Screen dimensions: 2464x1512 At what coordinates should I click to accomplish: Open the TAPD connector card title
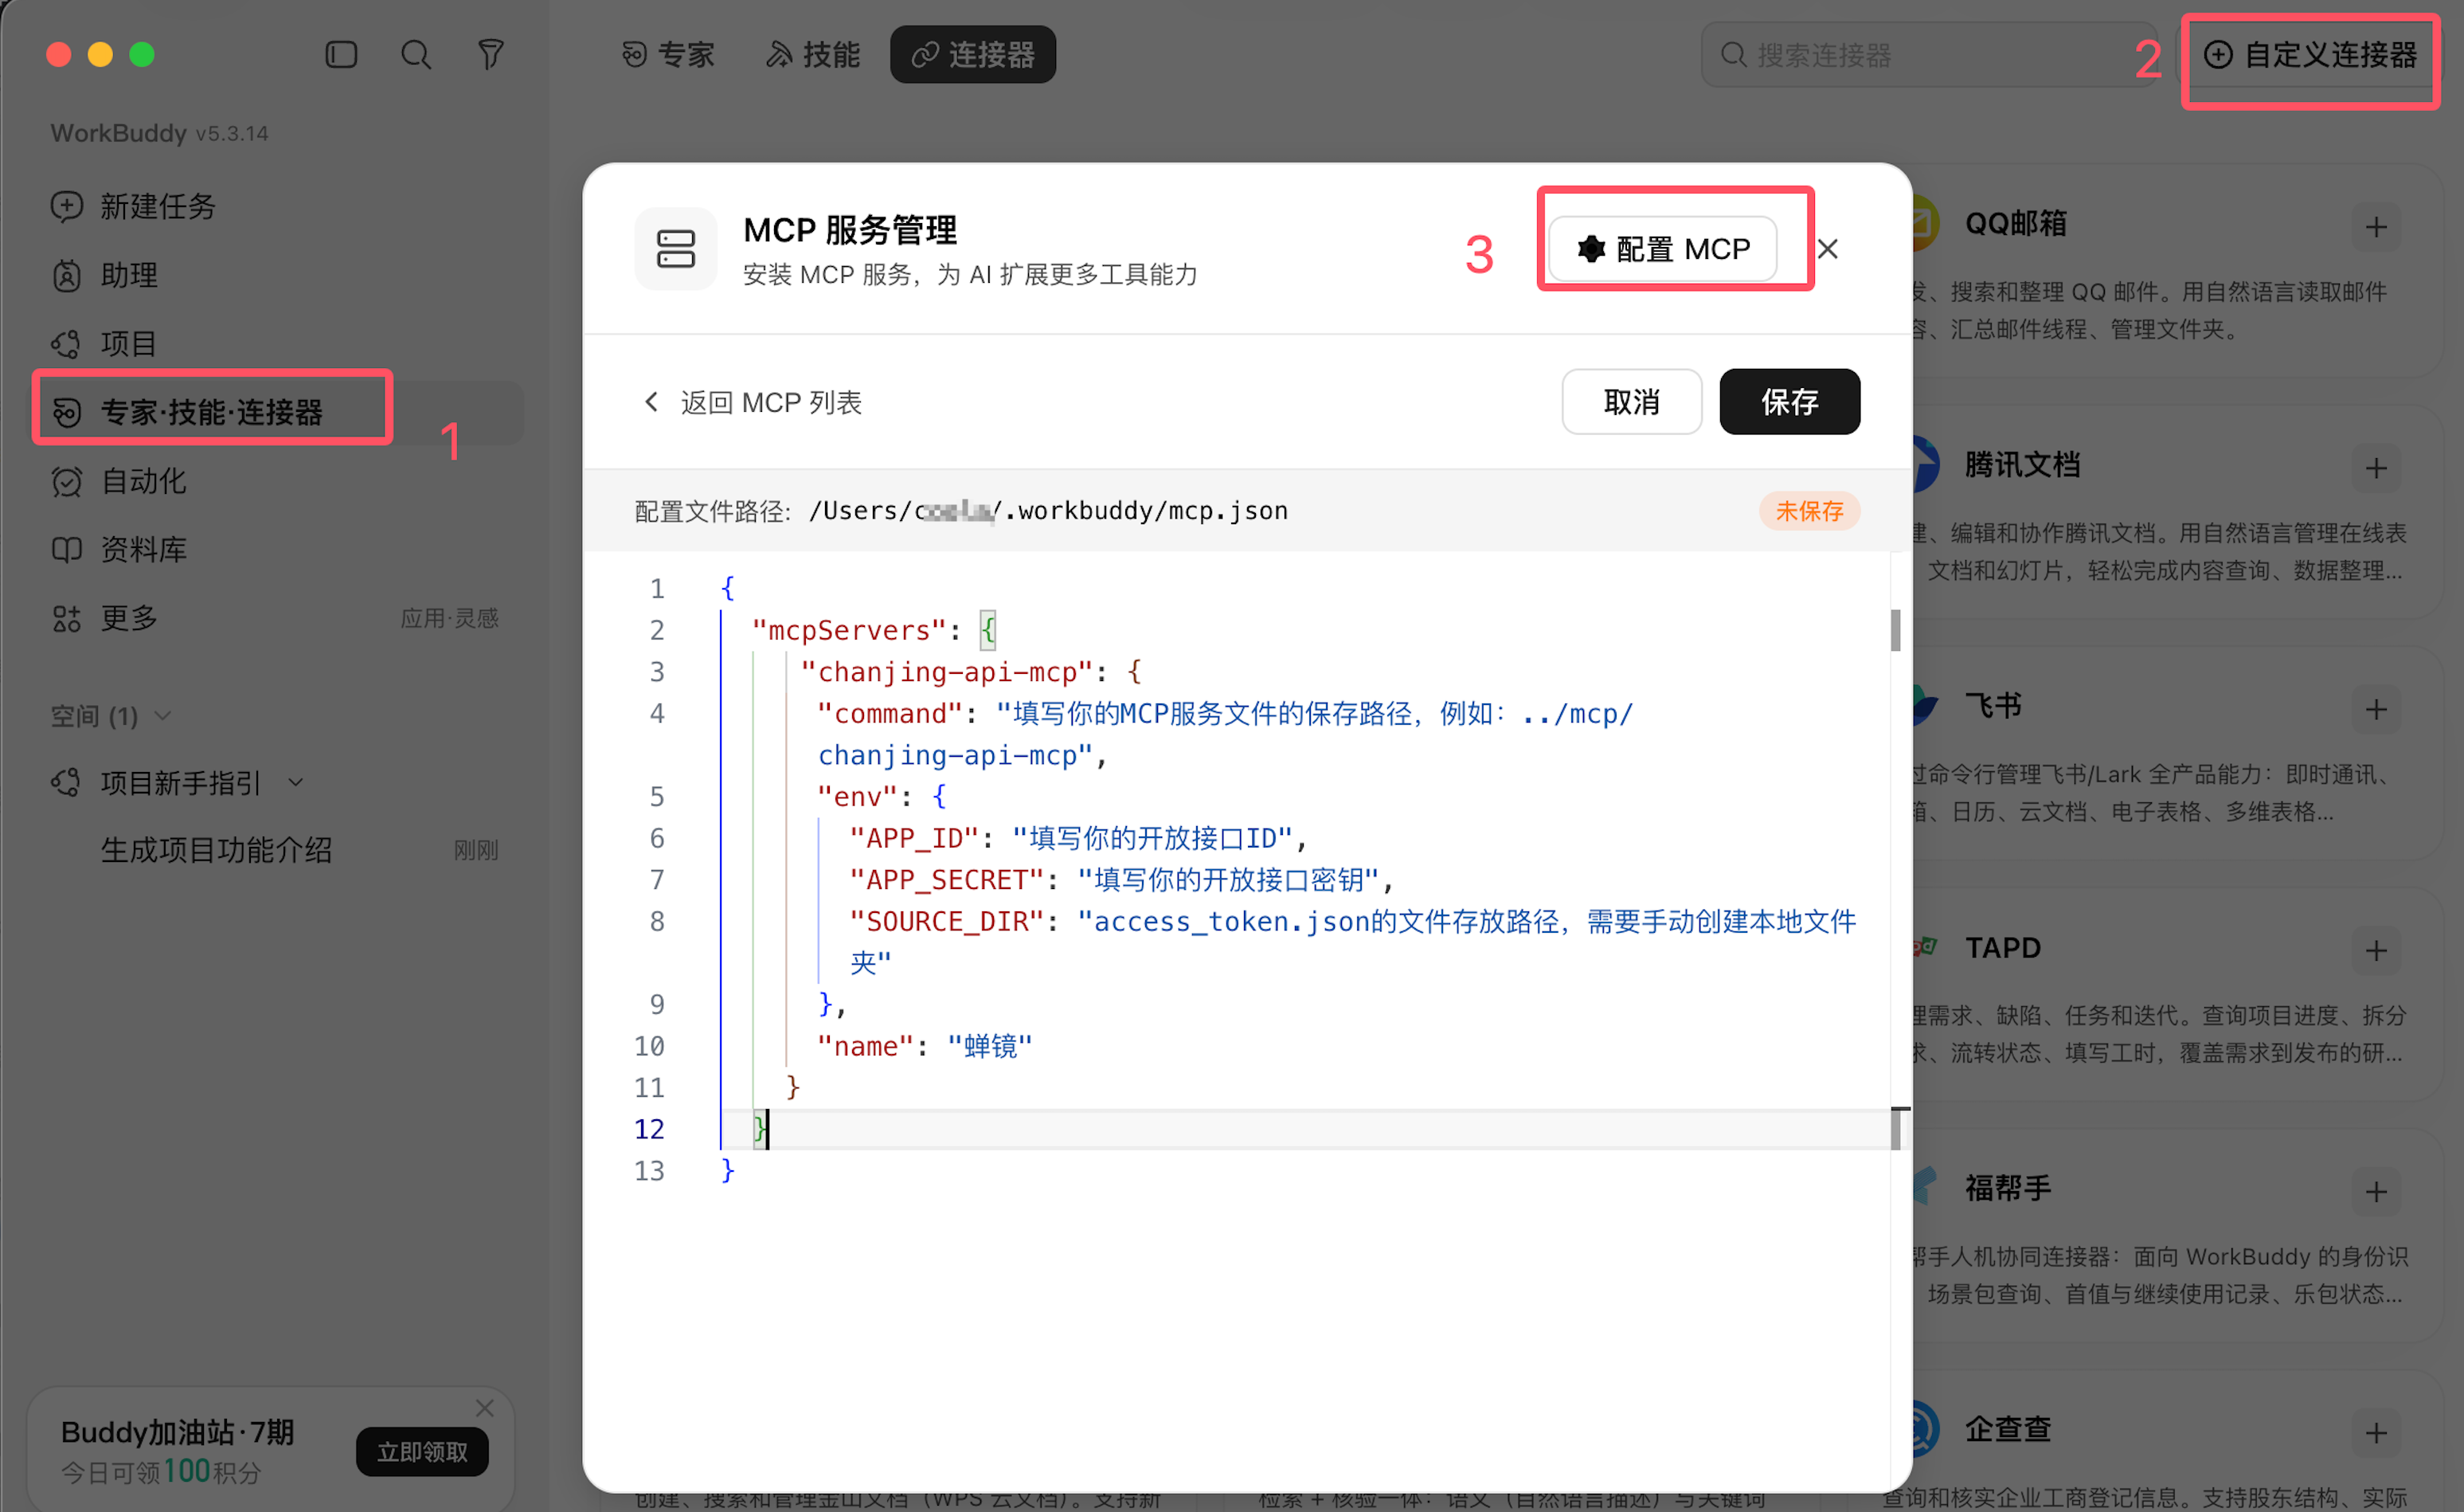point(2003,948)
